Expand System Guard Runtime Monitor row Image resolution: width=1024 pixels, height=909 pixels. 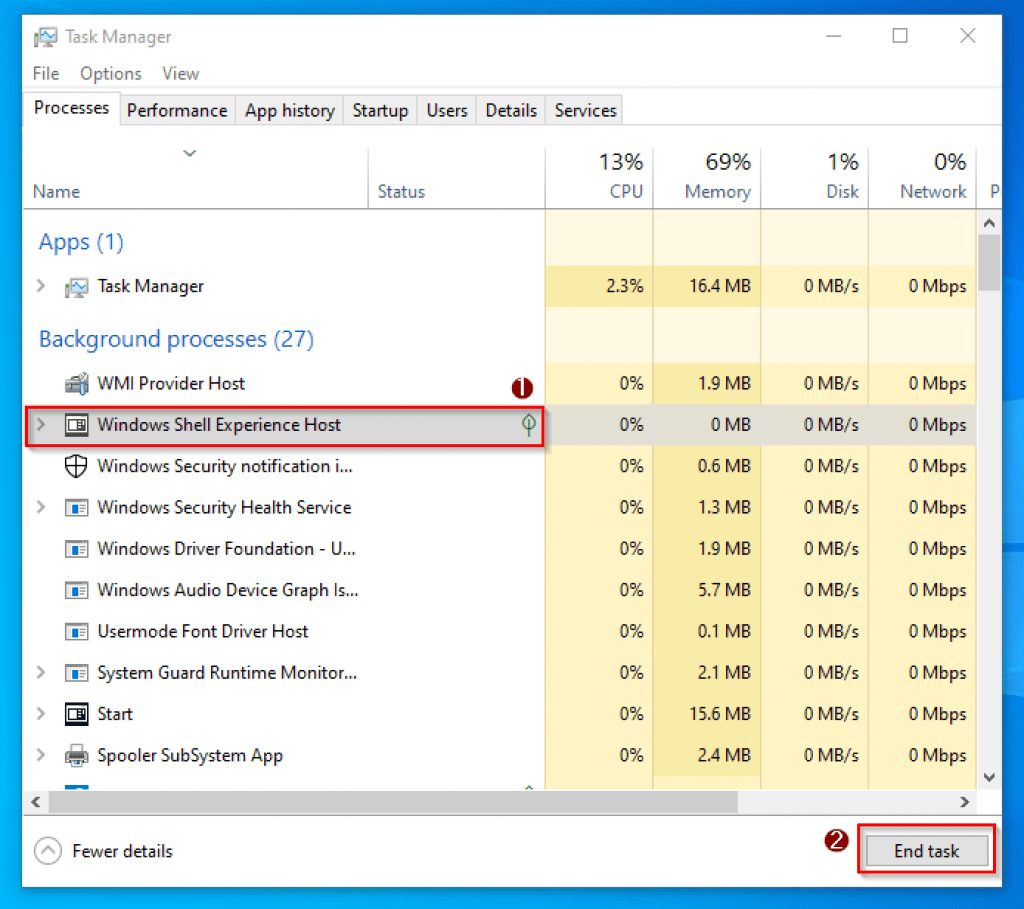pos(41,673)
